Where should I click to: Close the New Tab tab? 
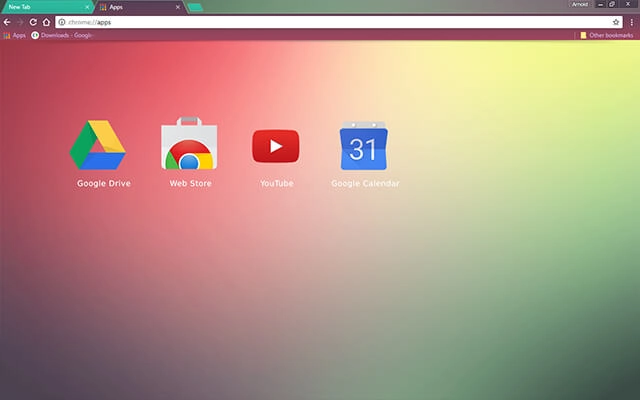tap(87, 7)
